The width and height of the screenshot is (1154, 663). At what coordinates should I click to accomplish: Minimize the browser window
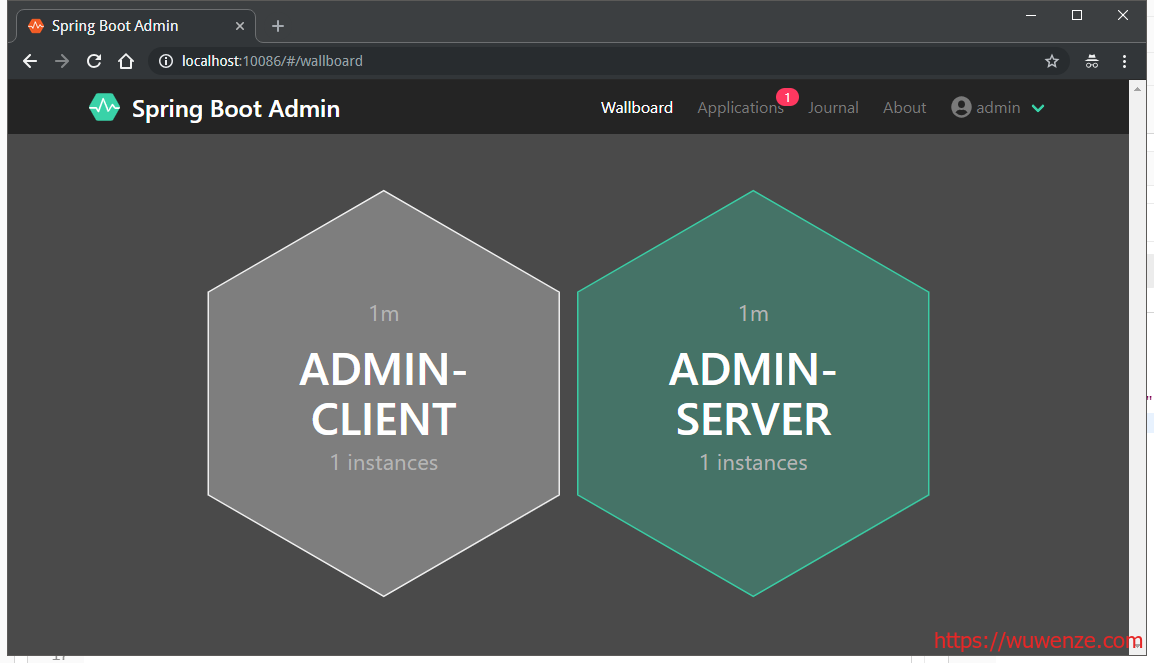point(1031,15)
